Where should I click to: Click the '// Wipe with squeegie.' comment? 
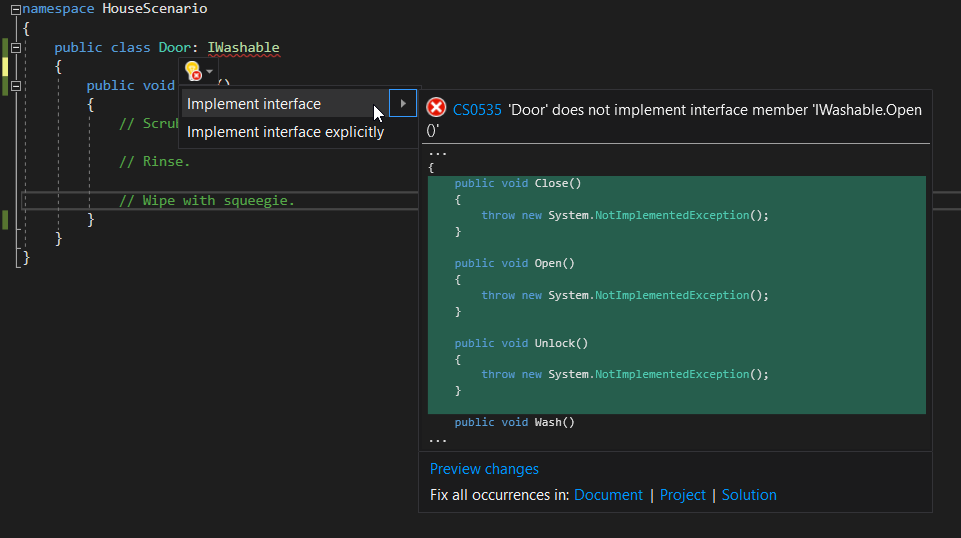pos(207,200)
